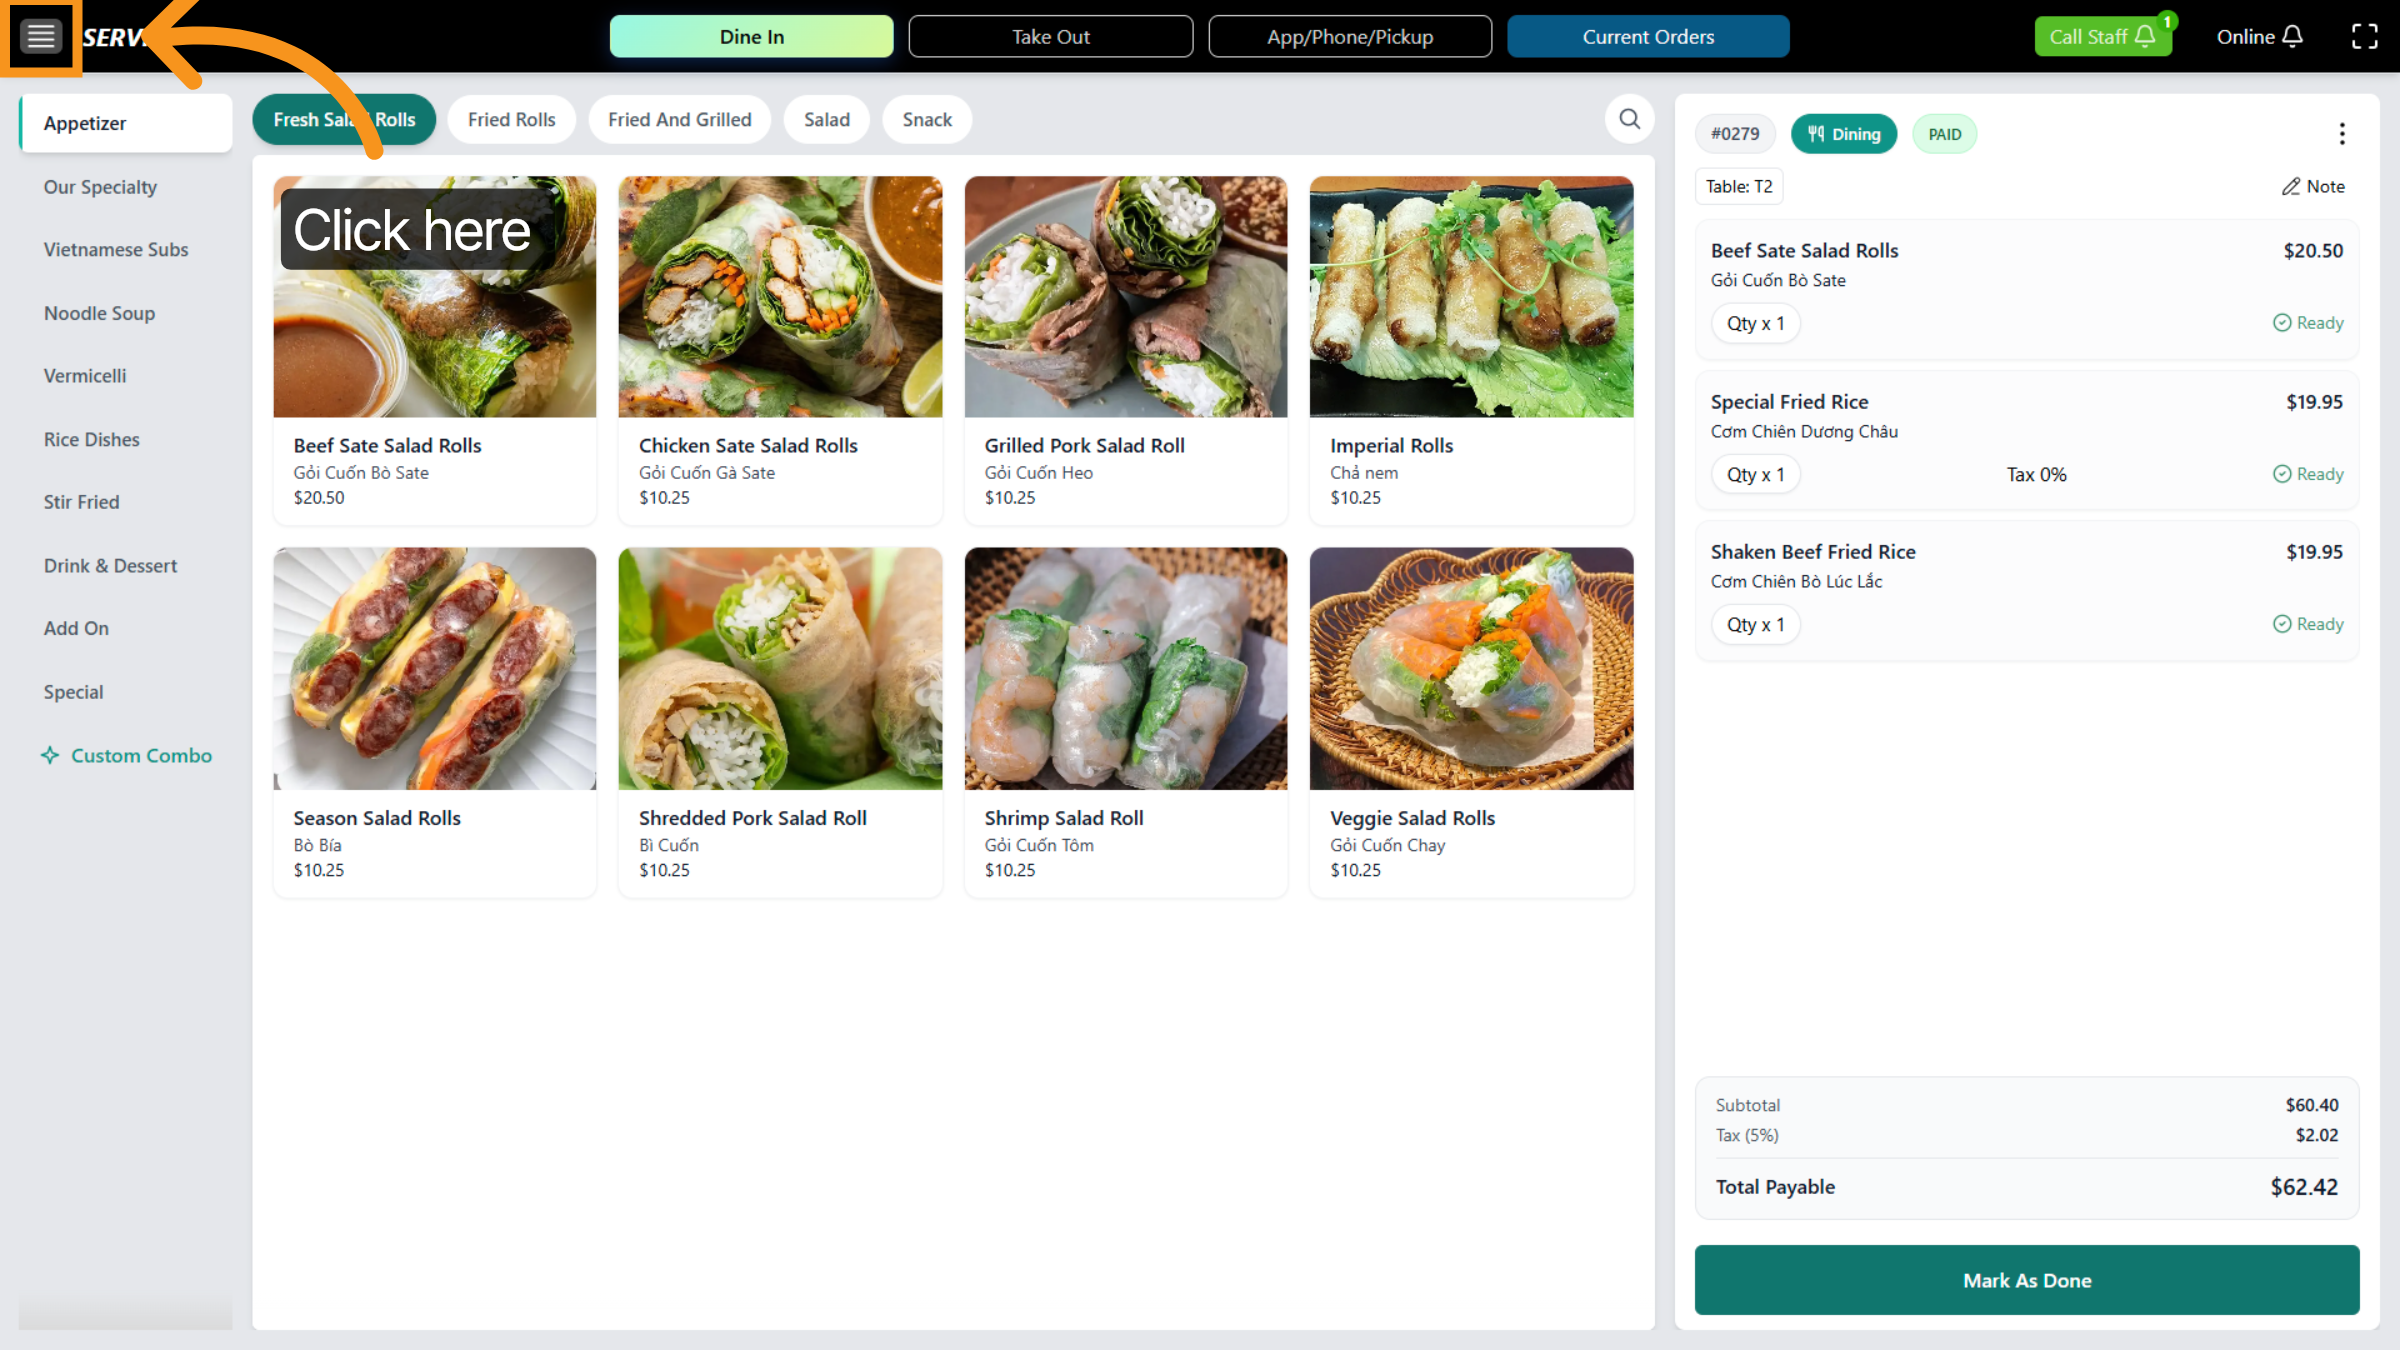This screenshot has height=1350, width=2400.
Task: Click the search magnifier icon
Action: pyautogui.click(x=1629, y=120)
